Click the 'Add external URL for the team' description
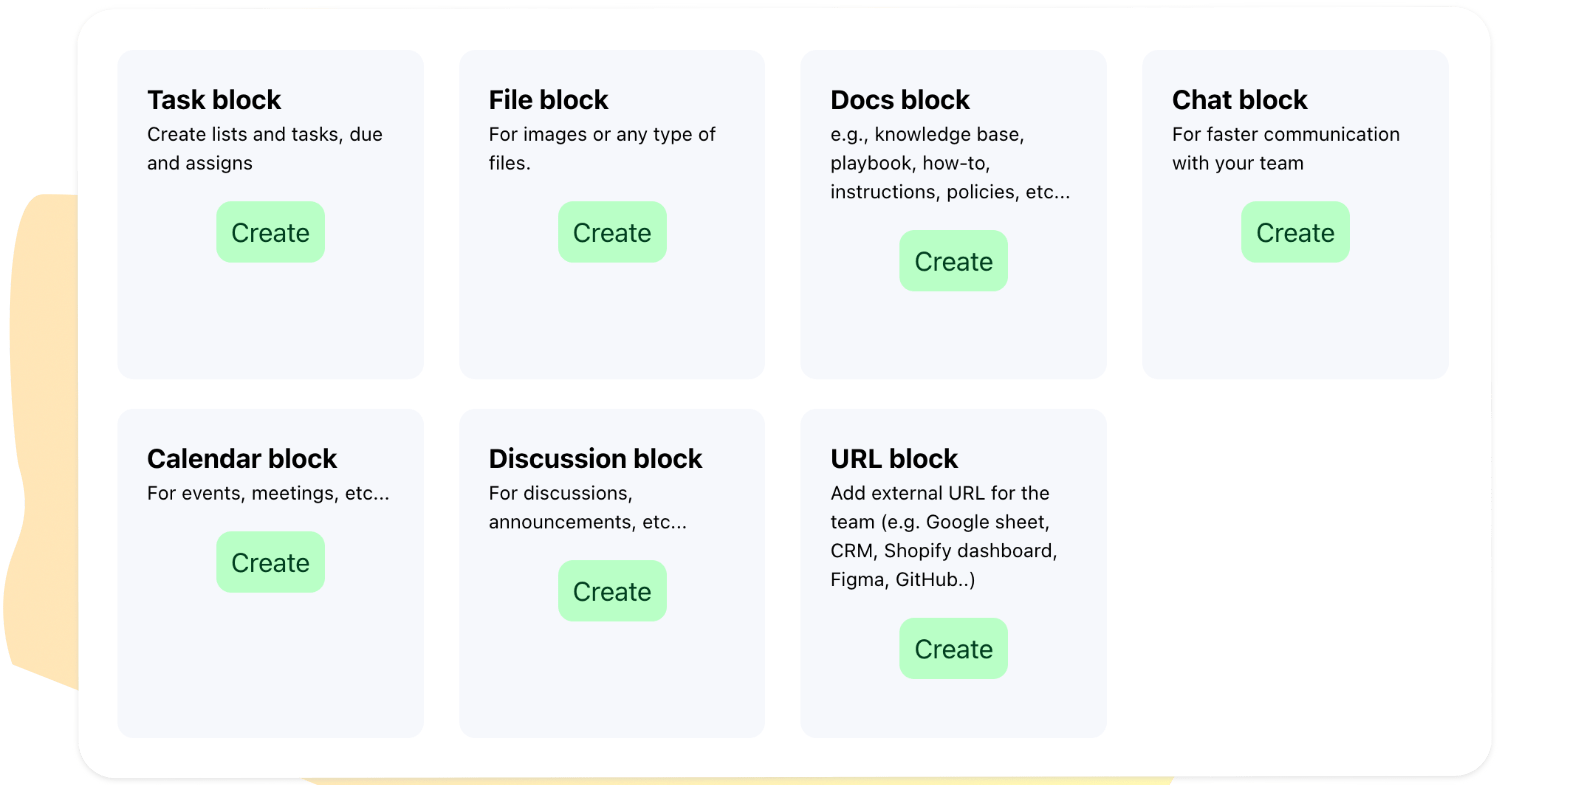Viewport: 1570px width, 785px height. tap(943, 536)
